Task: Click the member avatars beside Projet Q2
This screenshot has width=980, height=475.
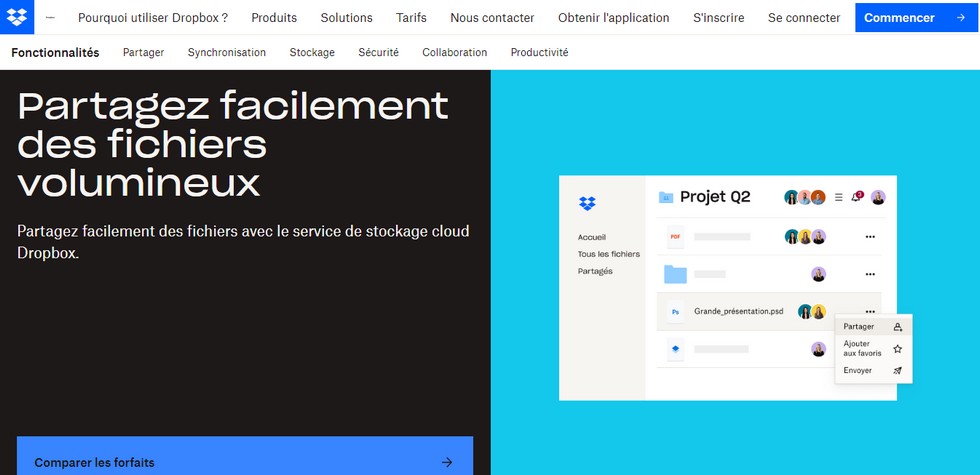Action: coord(805,198)
